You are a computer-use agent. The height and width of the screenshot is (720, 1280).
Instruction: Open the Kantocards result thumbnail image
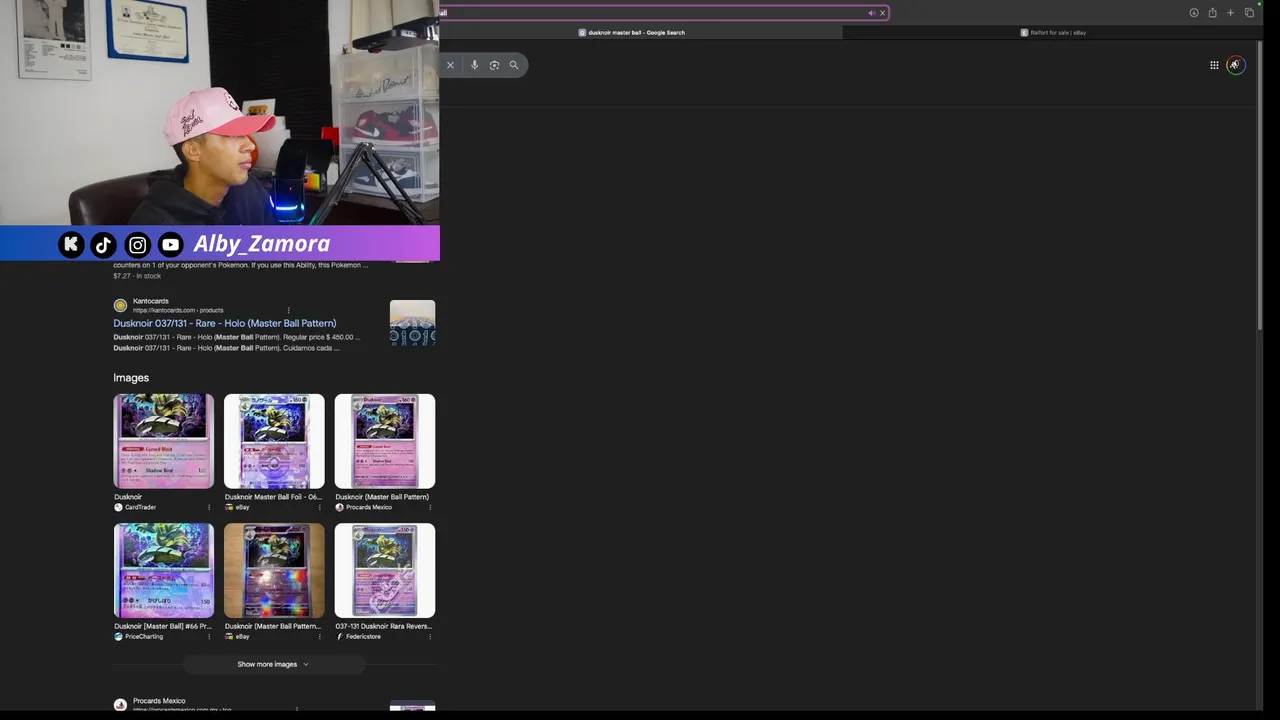click(412, 323)
